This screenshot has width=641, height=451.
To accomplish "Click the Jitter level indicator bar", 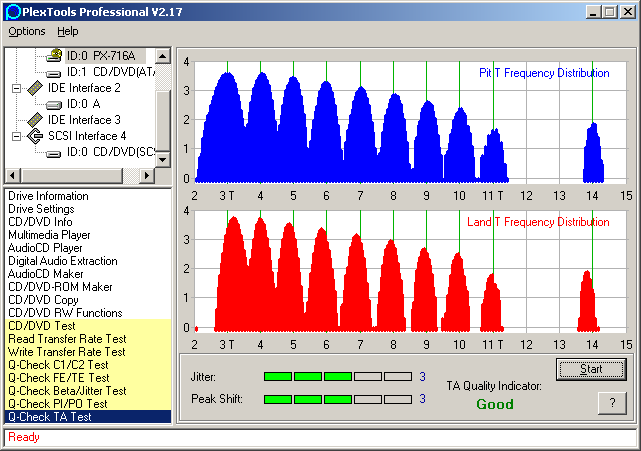I will 337,377.
